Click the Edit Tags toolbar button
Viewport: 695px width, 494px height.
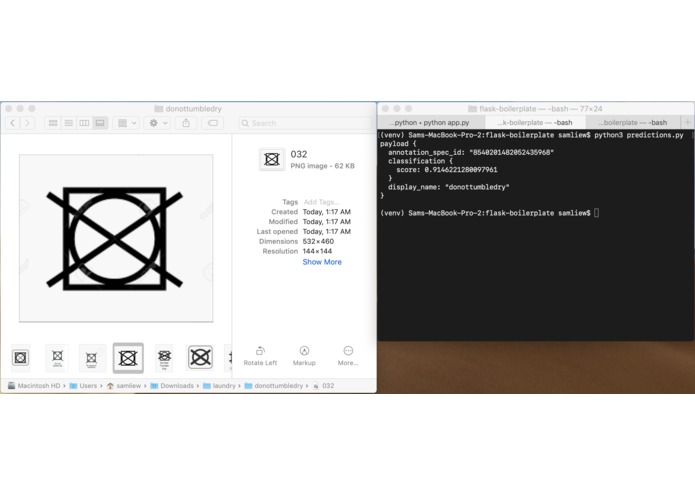(x=213, y=123)
